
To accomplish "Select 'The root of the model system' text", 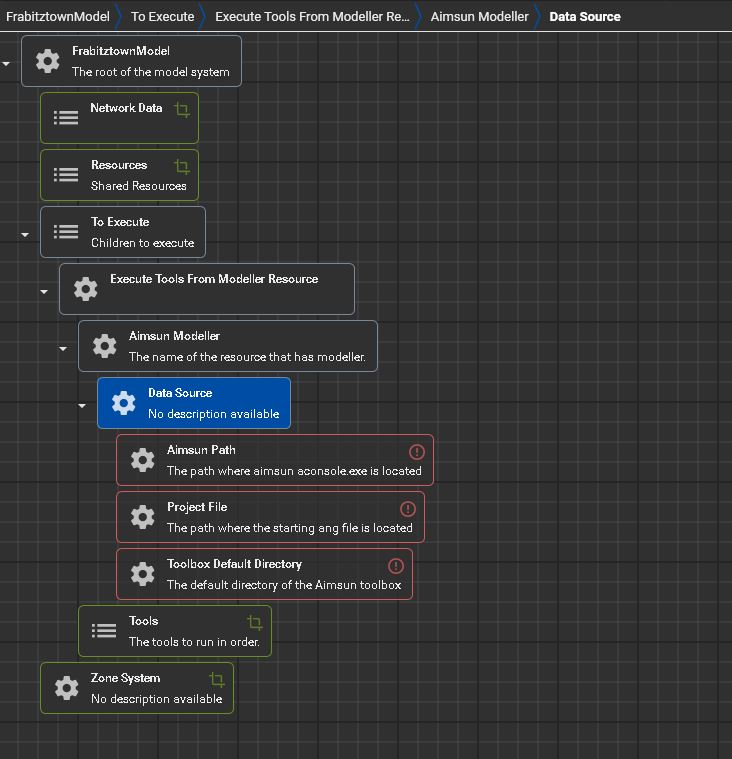I will pyautogui.click(x=151, y=72).
